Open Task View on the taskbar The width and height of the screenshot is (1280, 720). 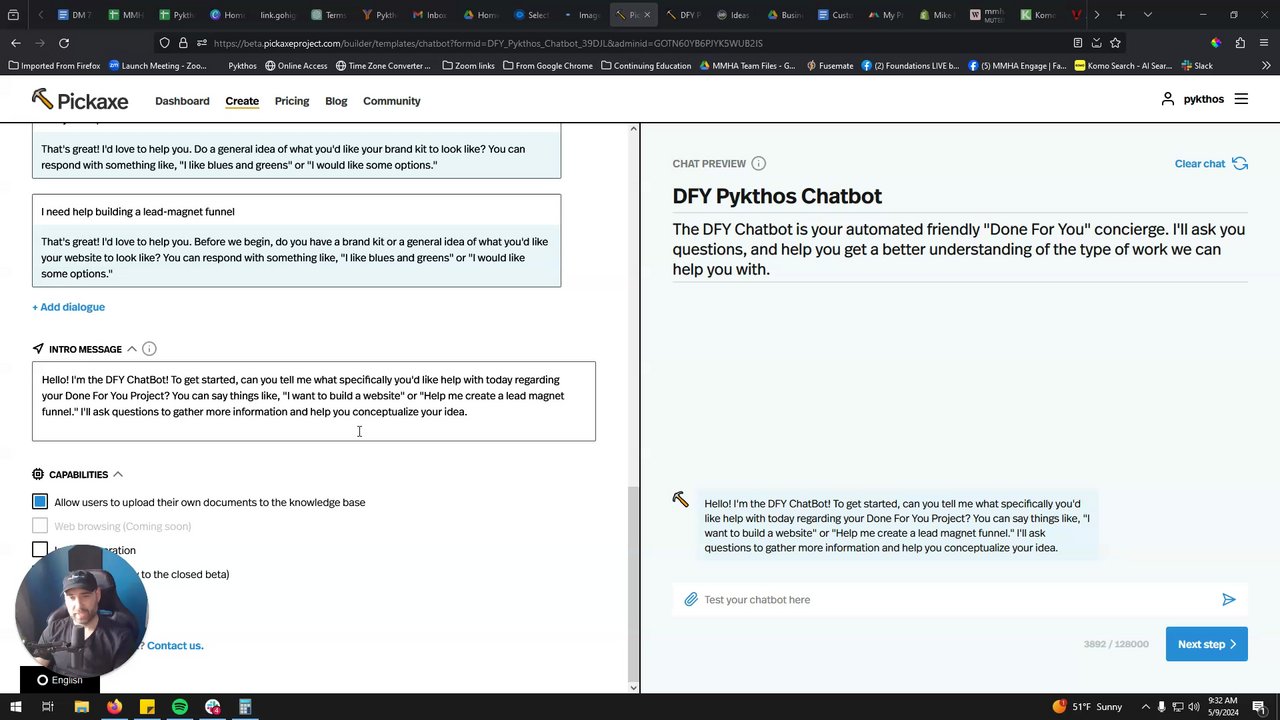click(47, 707)
